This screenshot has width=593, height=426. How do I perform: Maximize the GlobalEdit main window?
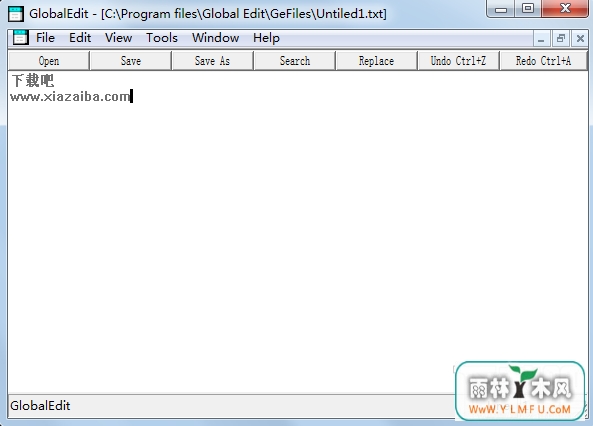click(x=528, y=9)
